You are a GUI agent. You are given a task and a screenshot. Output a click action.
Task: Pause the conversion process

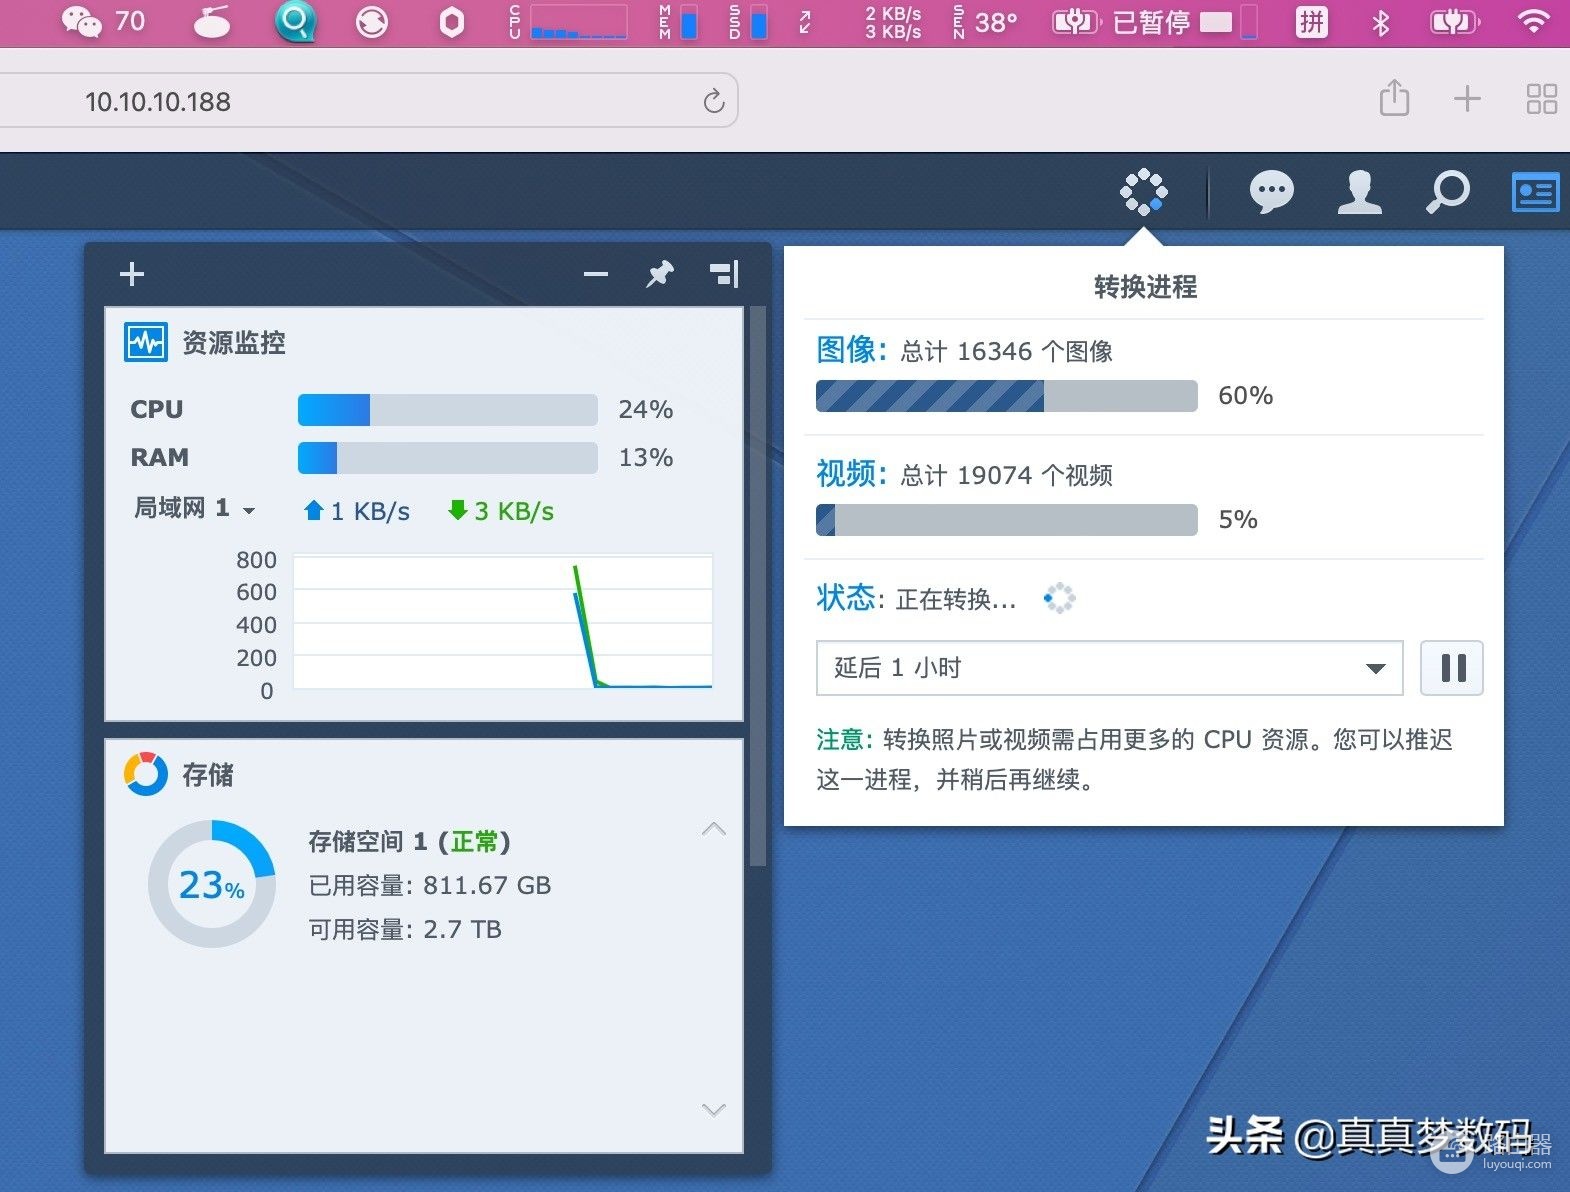pos(1452,668)
